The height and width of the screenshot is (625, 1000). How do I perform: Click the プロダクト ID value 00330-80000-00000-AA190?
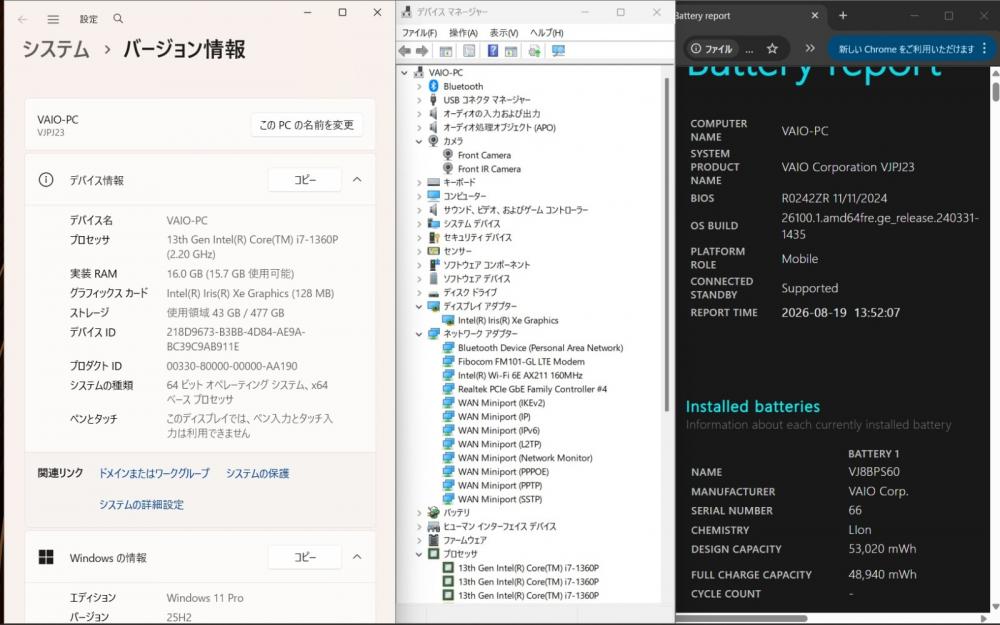coord(232,366)
